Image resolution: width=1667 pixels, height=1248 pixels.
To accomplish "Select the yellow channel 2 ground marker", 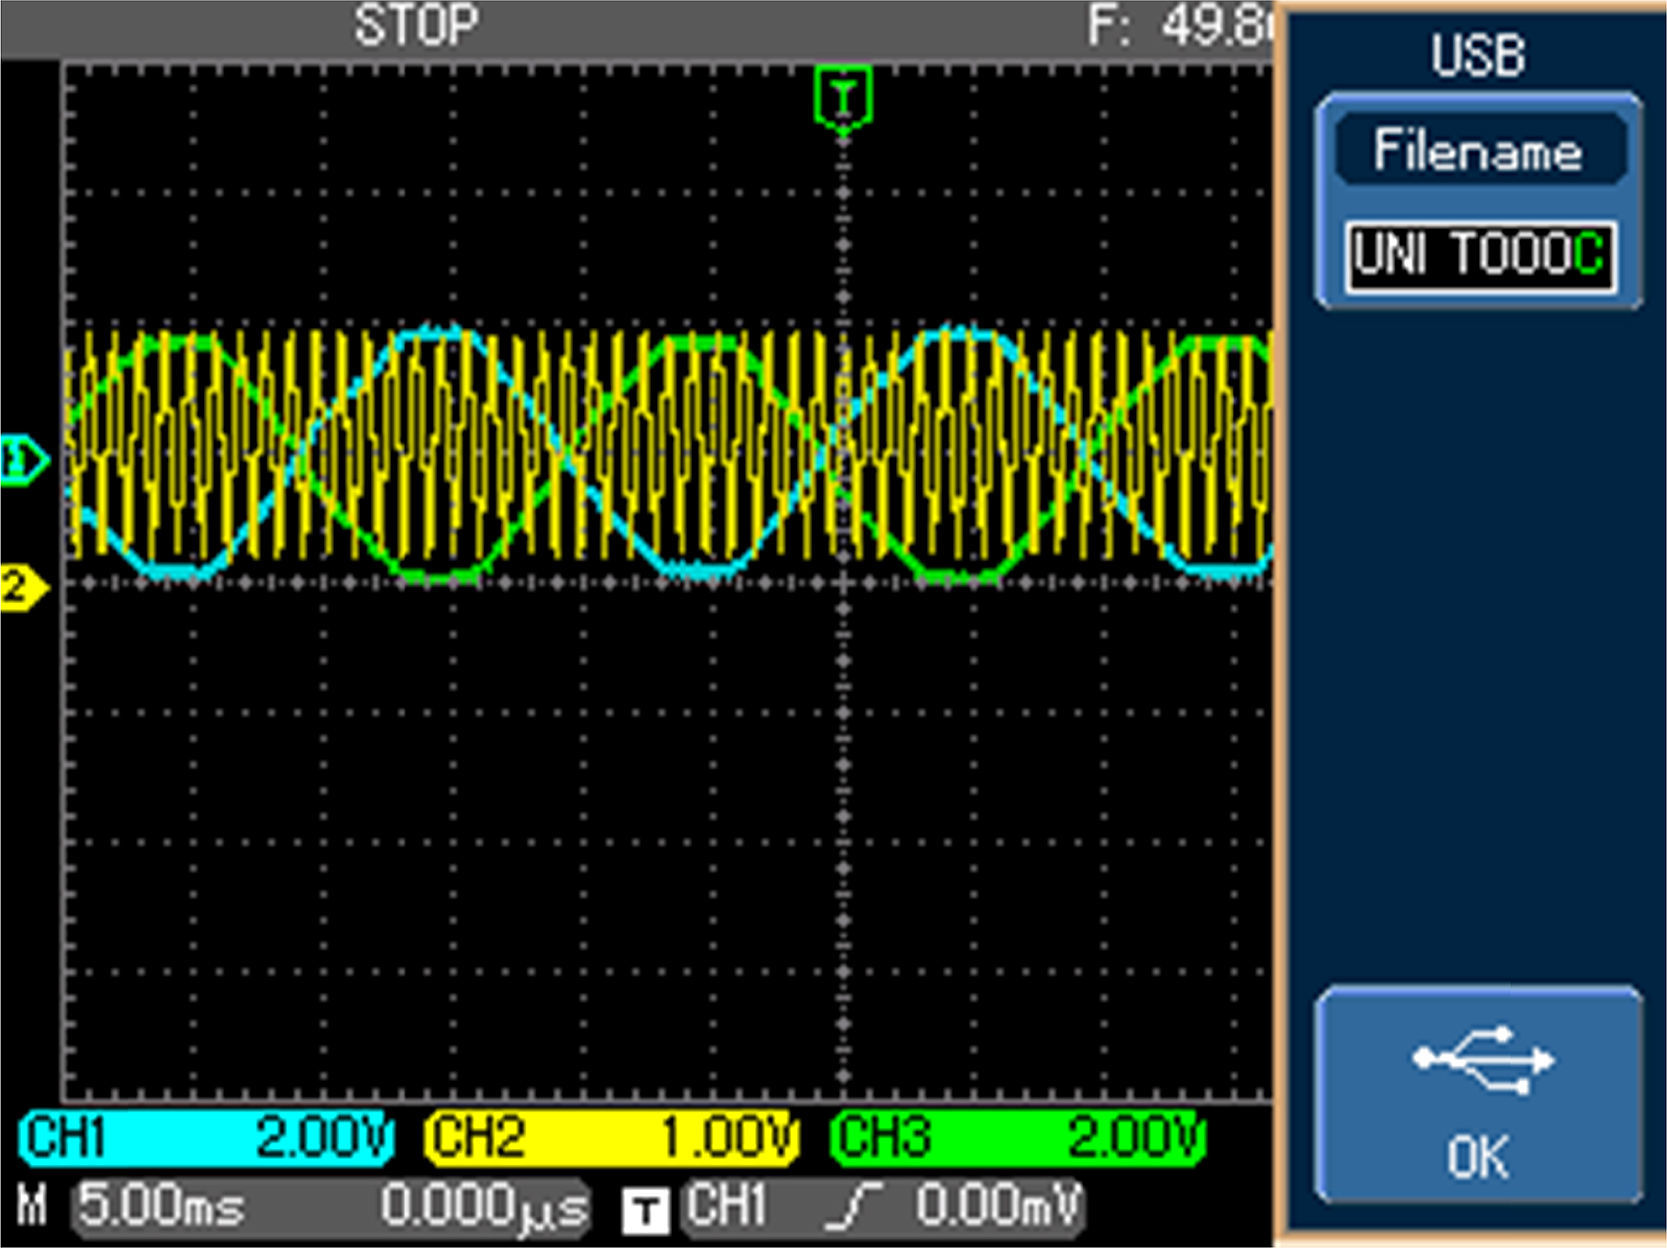I will tap(22, 587).
